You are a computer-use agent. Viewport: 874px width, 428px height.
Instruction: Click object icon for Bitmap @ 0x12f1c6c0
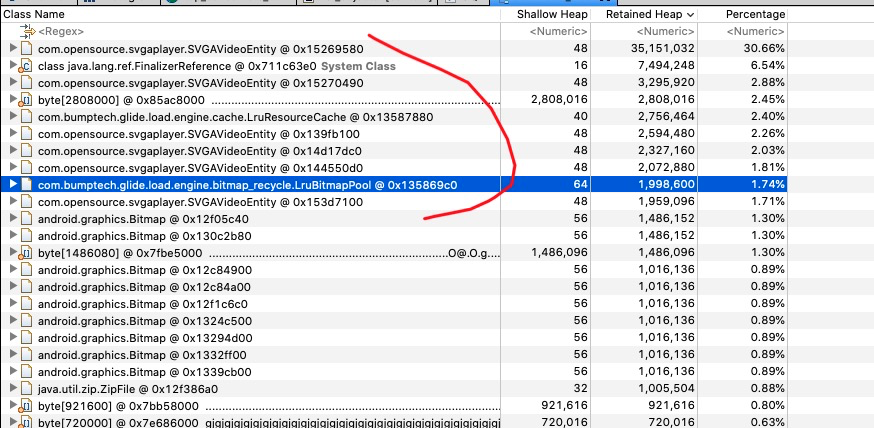(27, 304)
